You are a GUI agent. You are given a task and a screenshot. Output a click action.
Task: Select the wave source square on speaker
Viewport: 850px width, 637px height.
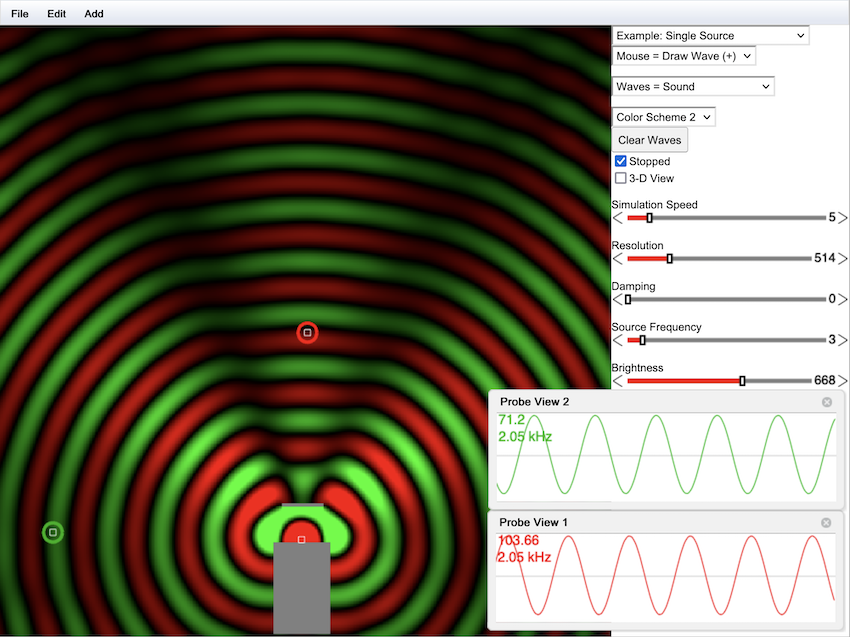pyautogui.click(x=302, y=539)
